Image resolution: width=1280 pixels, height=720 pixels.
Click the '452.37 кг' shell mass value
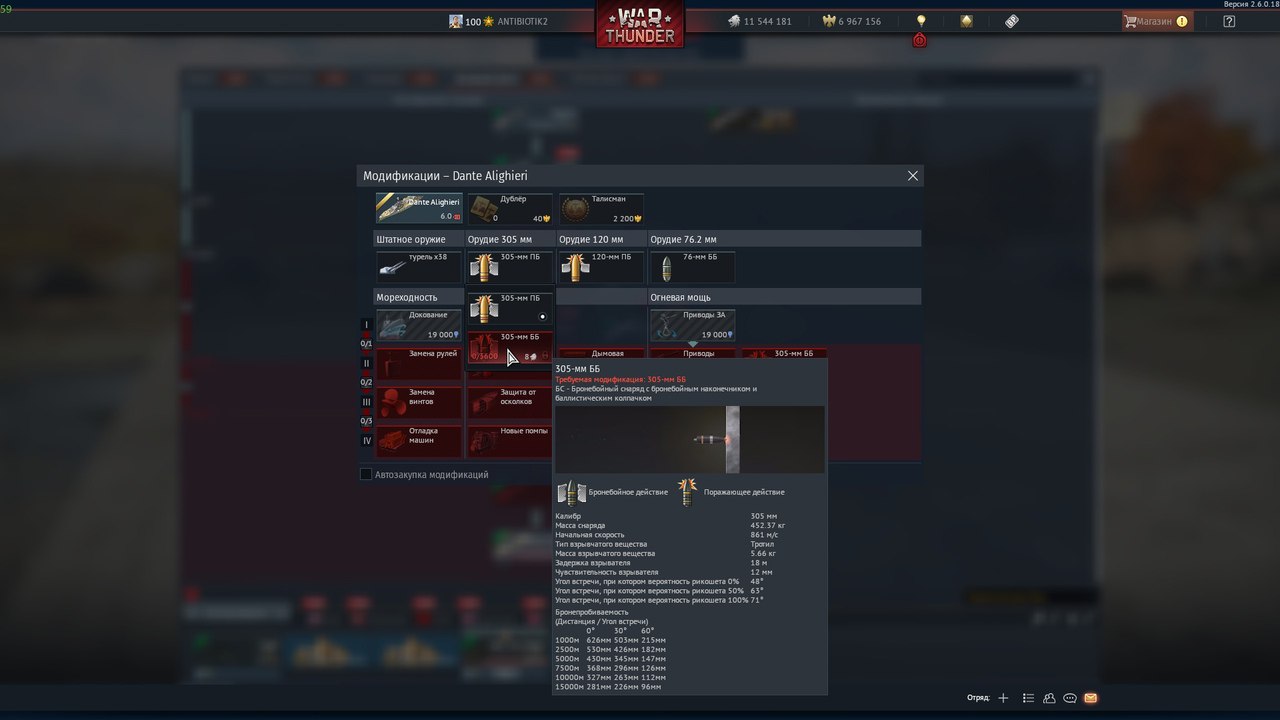coord(768,525)
